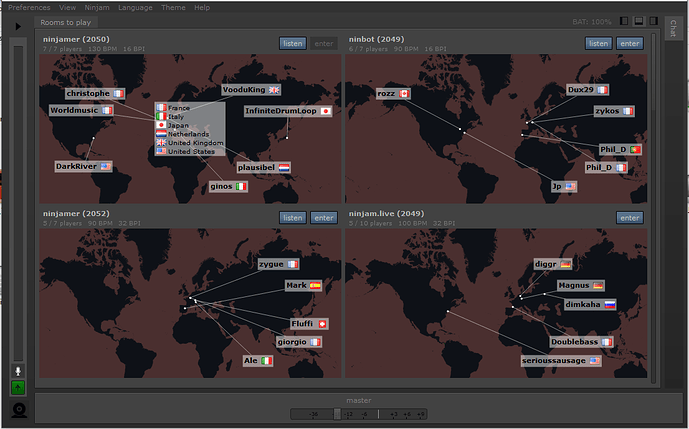The height and width of the screenshot is (429, 689).
Task: Select the last layout icon beside BAT
Action: tap(654, 21)
